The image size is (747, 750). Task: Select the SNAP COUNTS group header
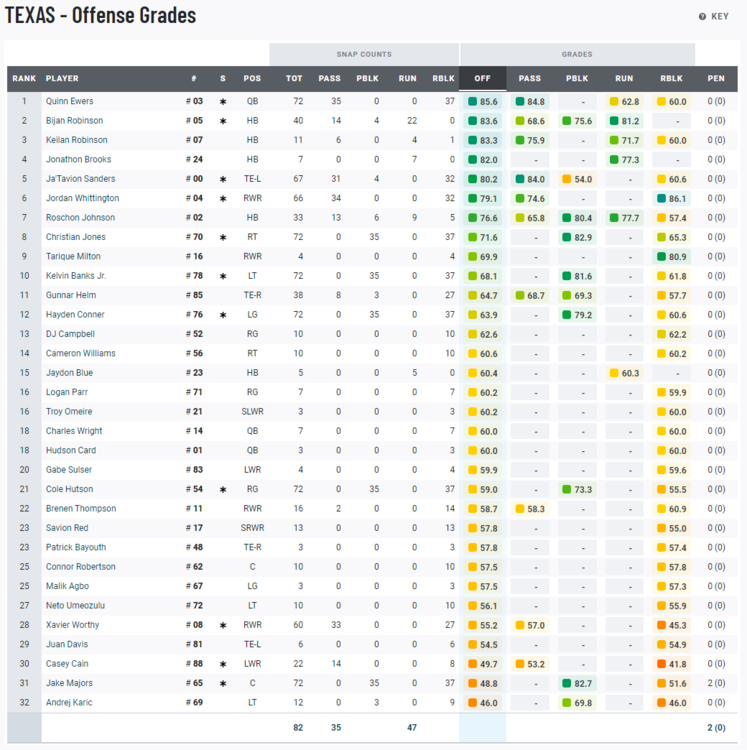(363, 54)
